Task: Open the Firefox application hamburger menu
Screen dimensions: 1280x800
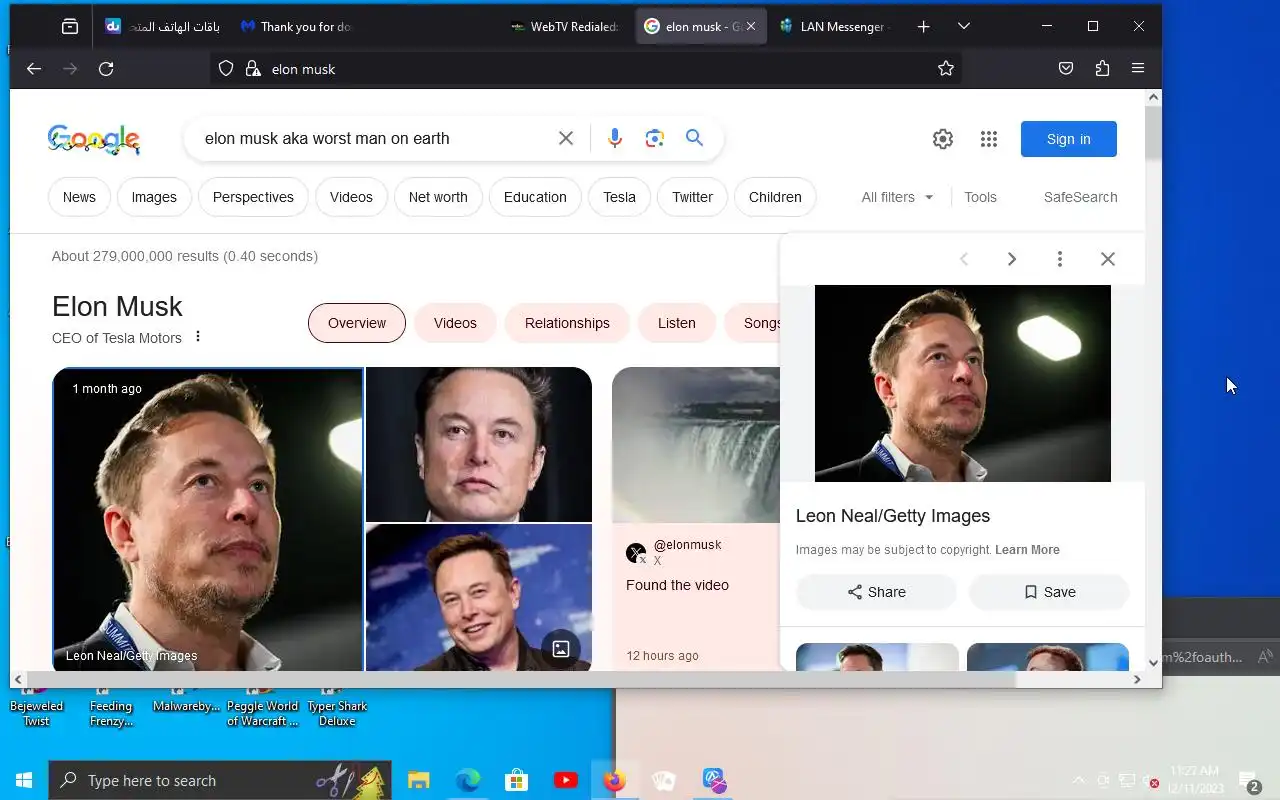Action: (1138, 69)
